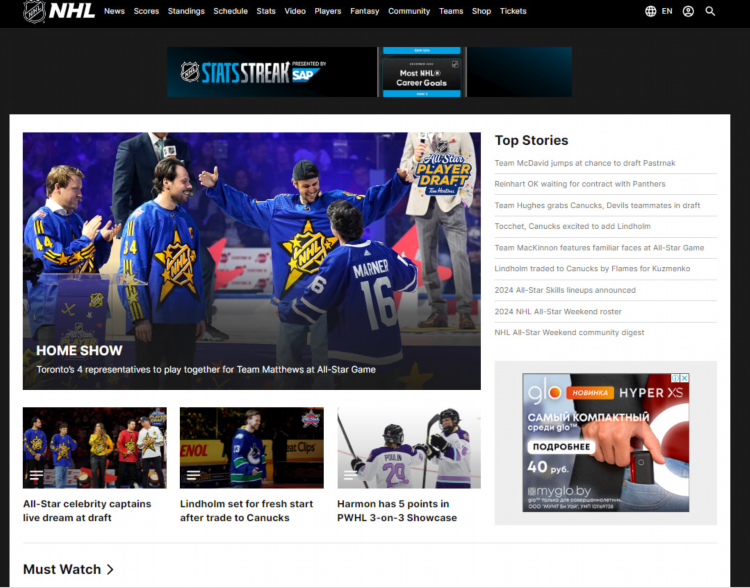
Task: Open All-Star Weekend community digest
Action: (x=569, y=333)
